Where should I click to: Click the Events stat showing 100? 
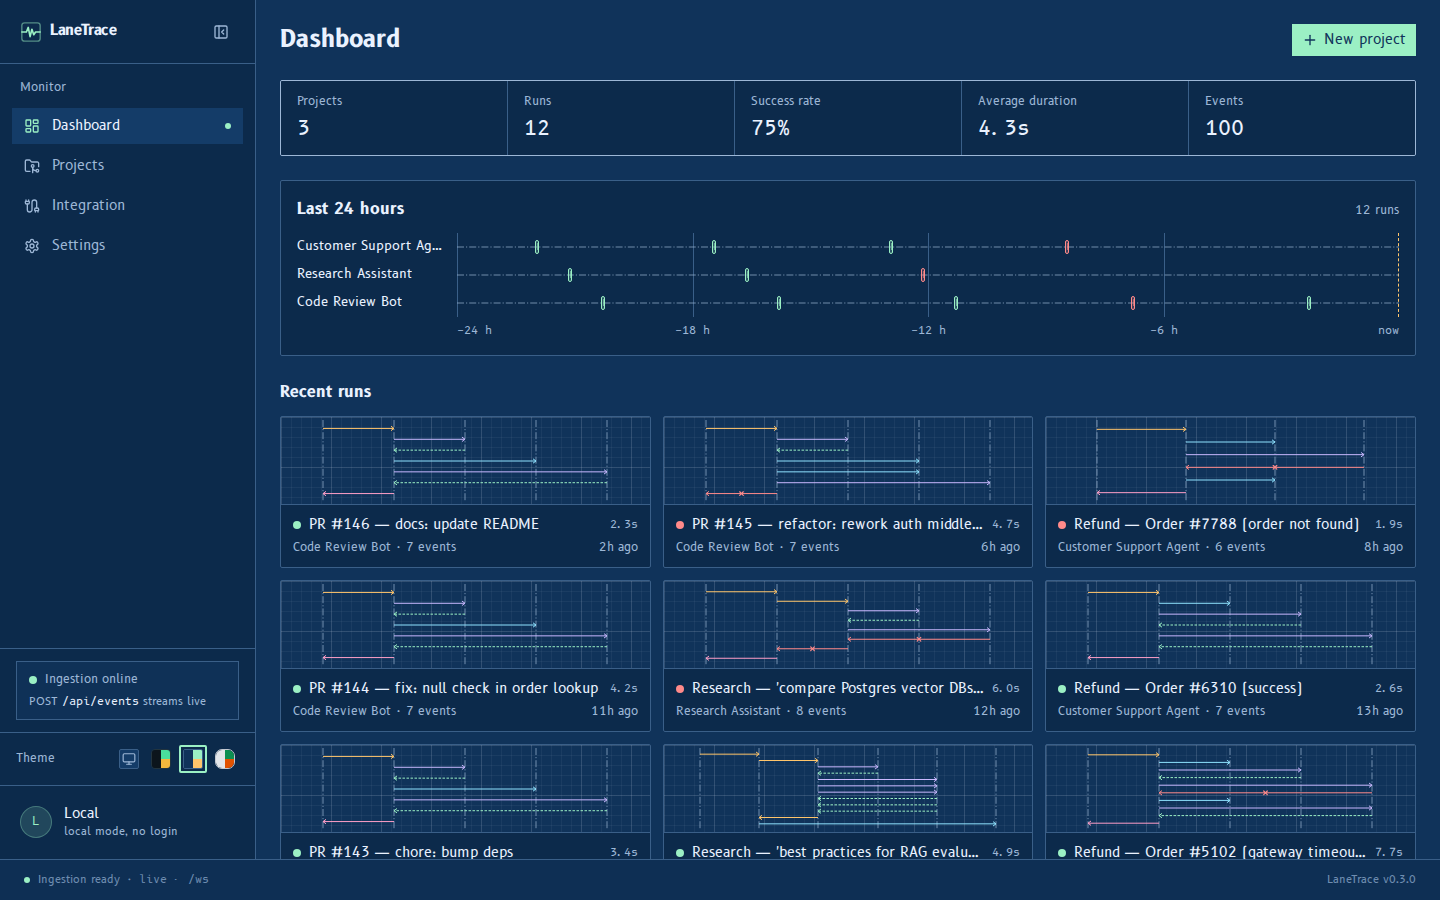(x=1302, y=118)
